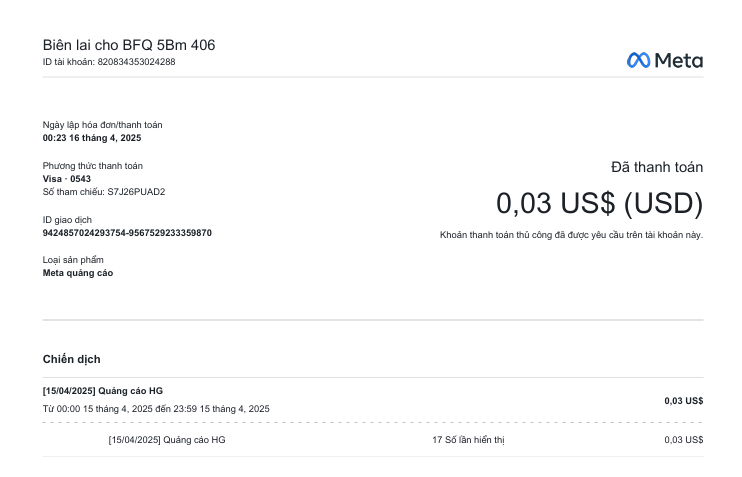This screenshot has width=742, height=477.
Task: Open the bold Quảng cáo HG campaign name
Action: (102, 390)
